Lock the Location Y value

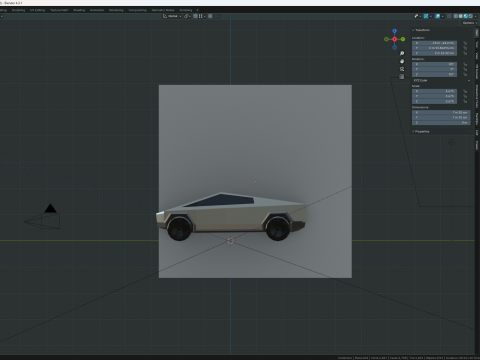[465, 48]
